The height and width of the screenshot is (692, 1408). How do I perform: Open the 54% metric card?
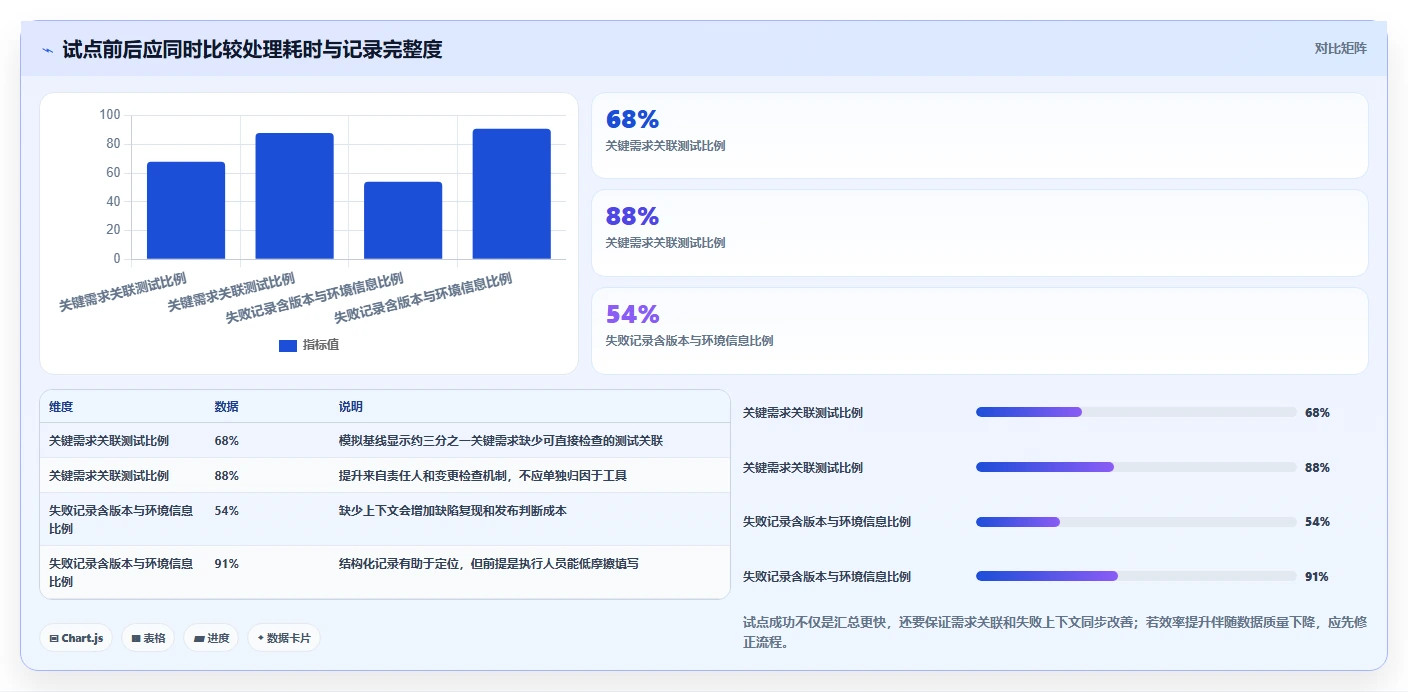979,331
